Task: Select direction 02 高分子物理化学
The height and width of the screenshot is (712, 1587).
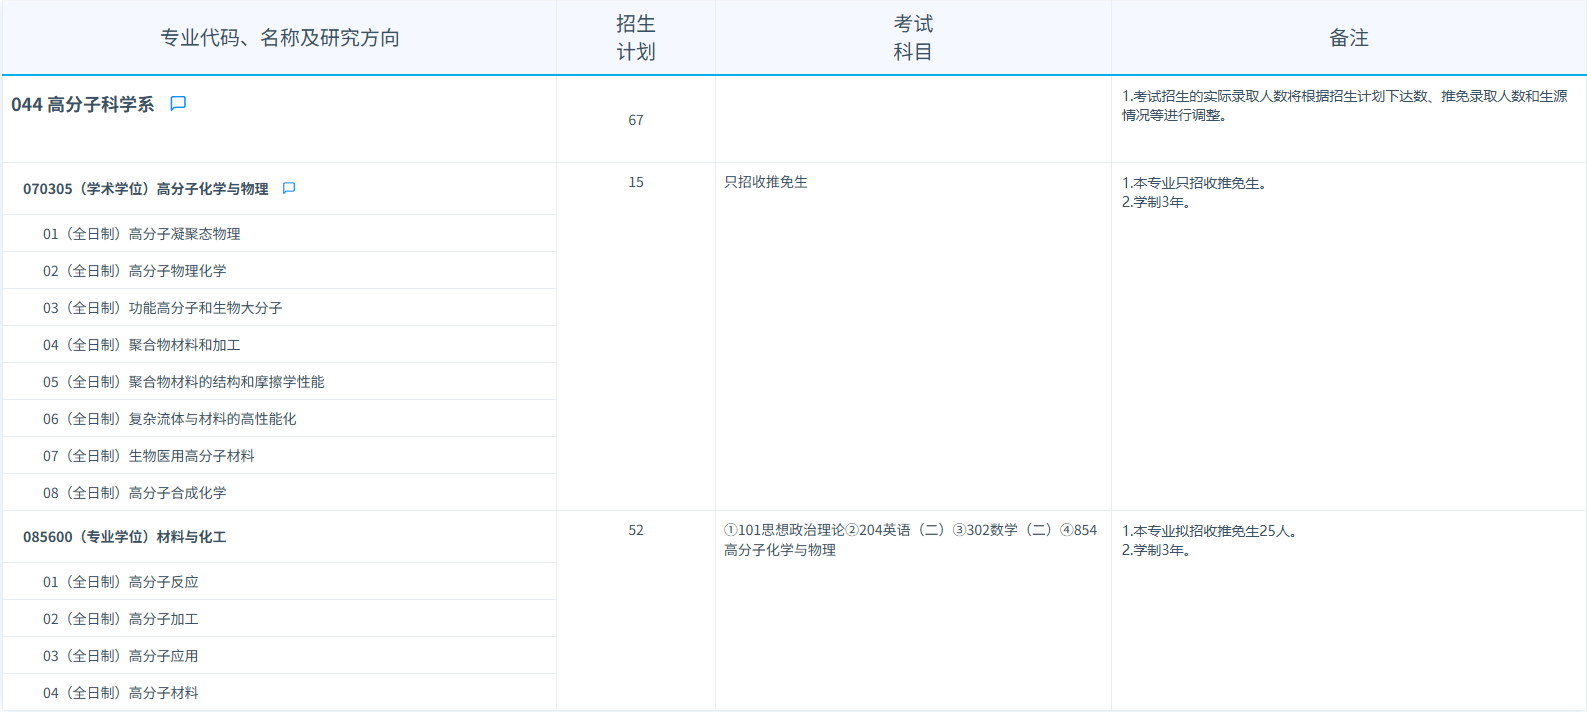Action: point(134,271)
